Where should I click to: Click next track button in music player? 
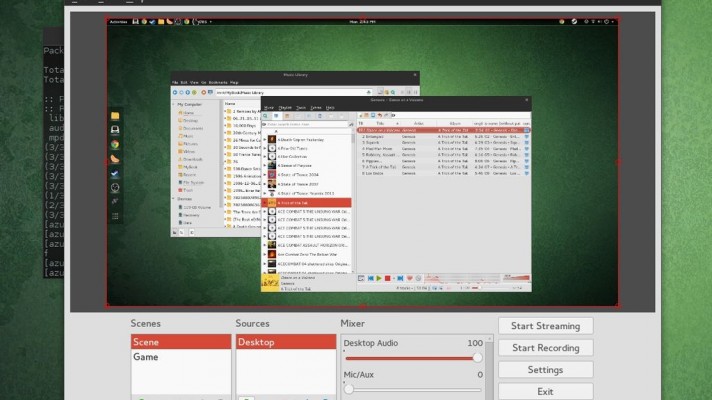400,278
